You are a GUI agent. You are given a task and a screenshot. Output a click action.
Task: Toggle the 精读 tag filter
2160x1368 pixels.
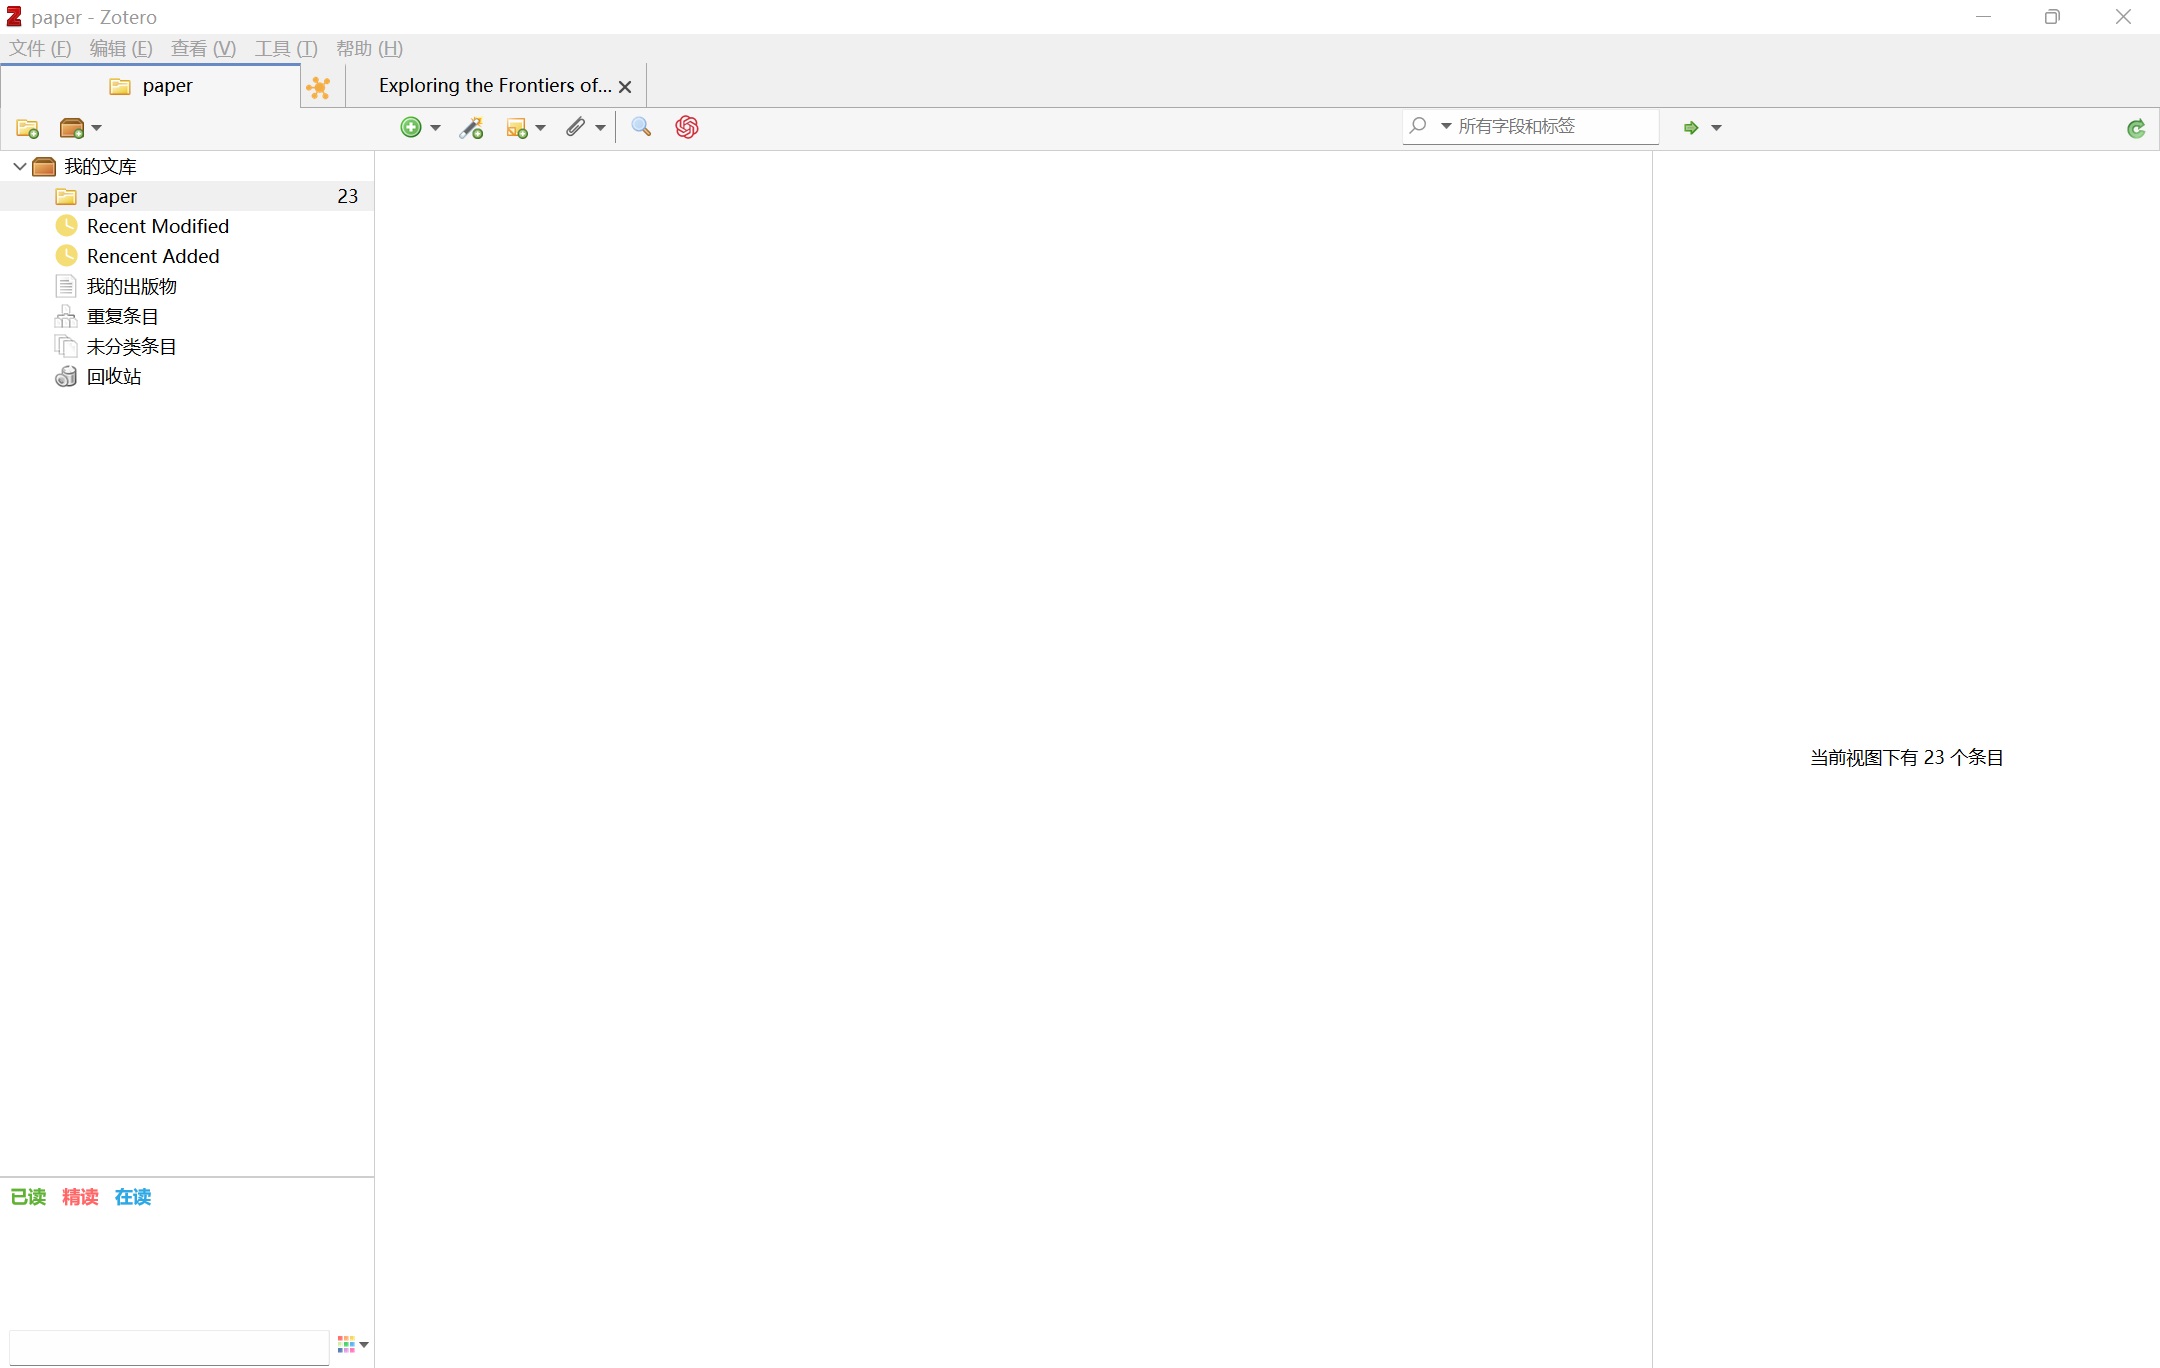point(80,1197)
